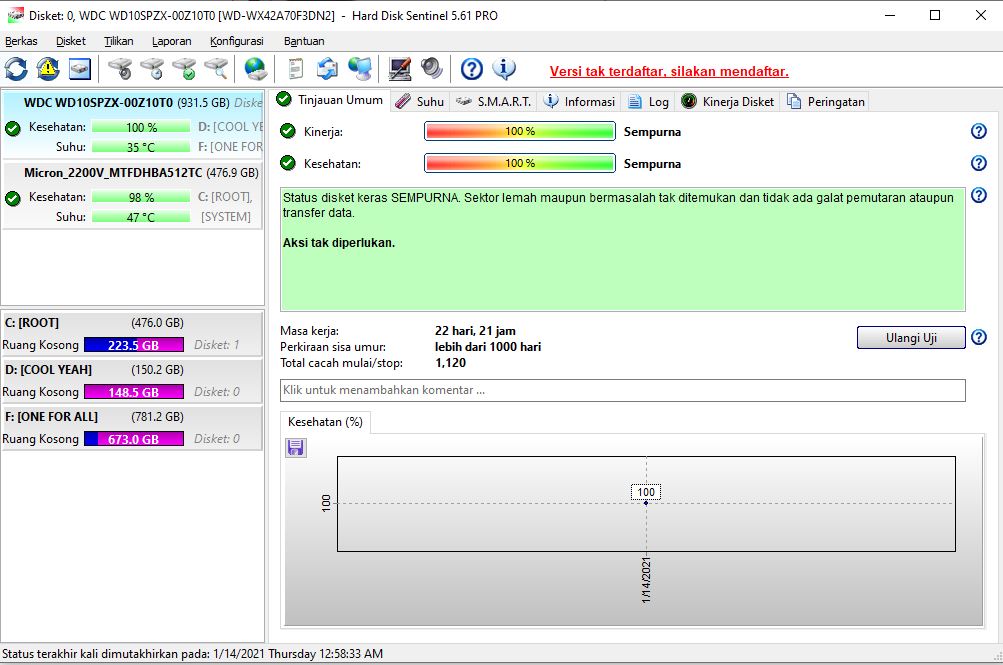Open the Laporan menu
This screenshot has height=665, width=1003.
pyautogui.click(x=171, y=41)
